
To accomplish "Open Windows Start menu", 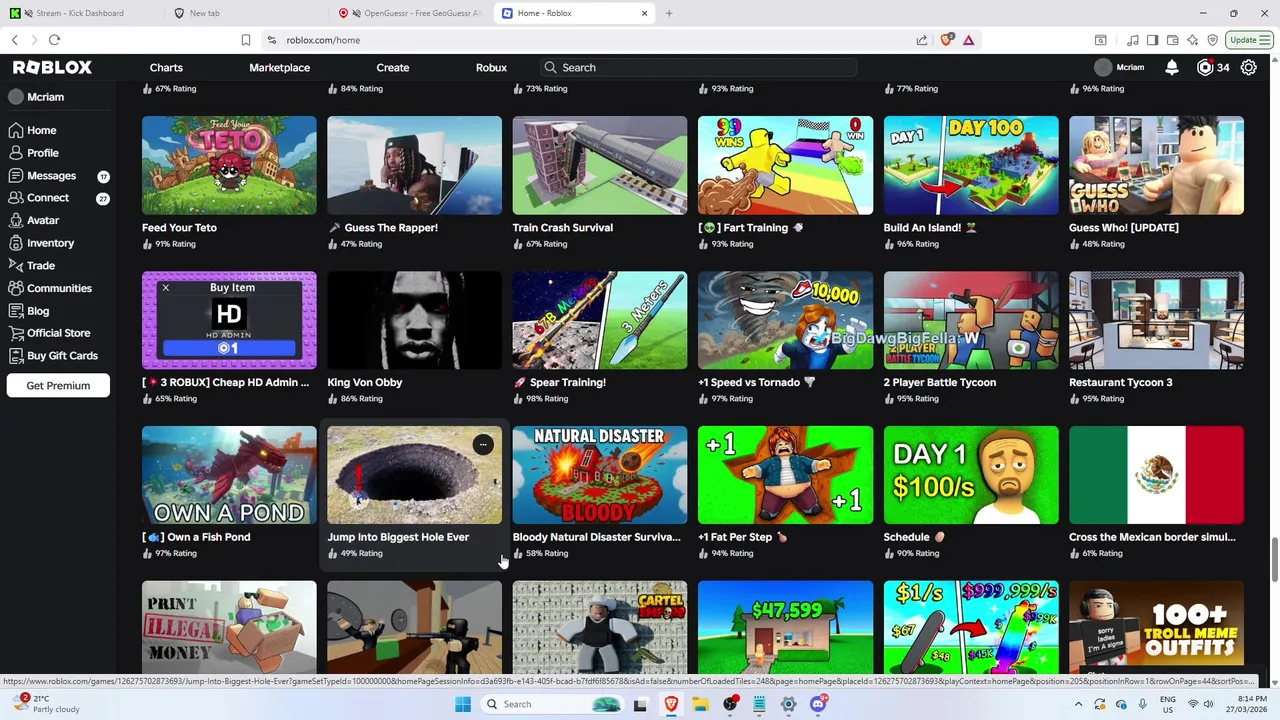I will coord(463,704).
